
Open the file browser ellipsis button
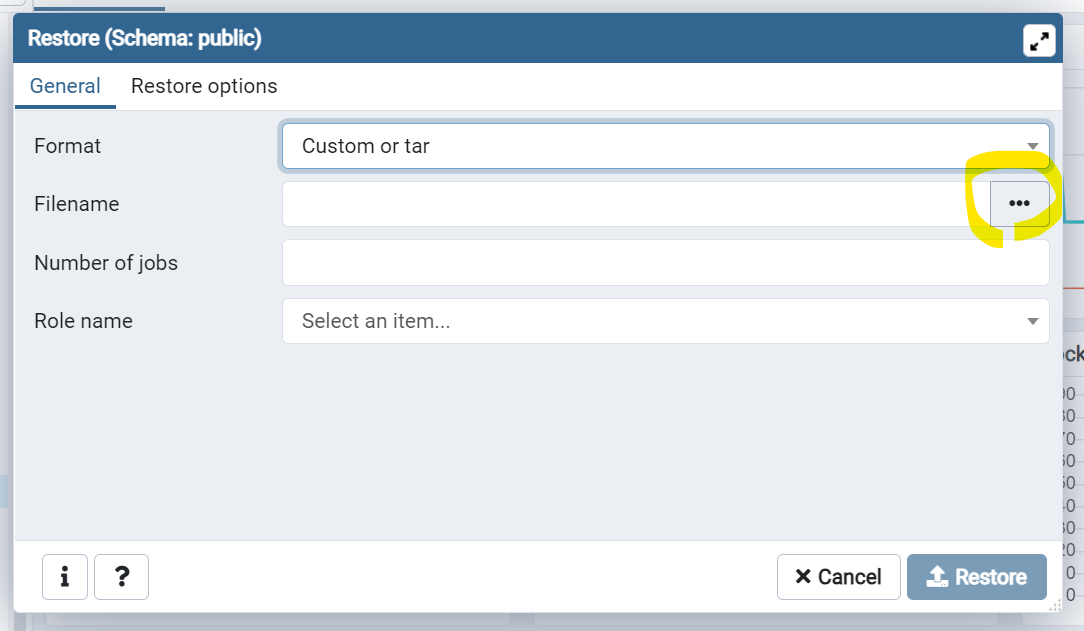[1019, 203]
